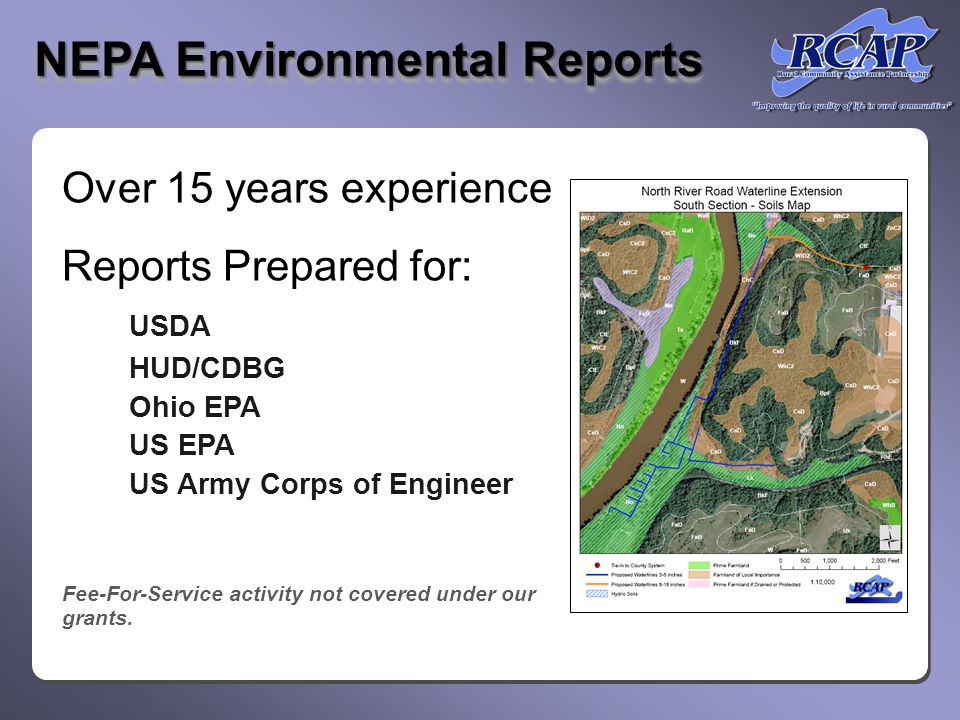The width and height of the screenshot is (960, 720).
Task: Click the Fee-For-Service footnote text
Action: (299, 606)
